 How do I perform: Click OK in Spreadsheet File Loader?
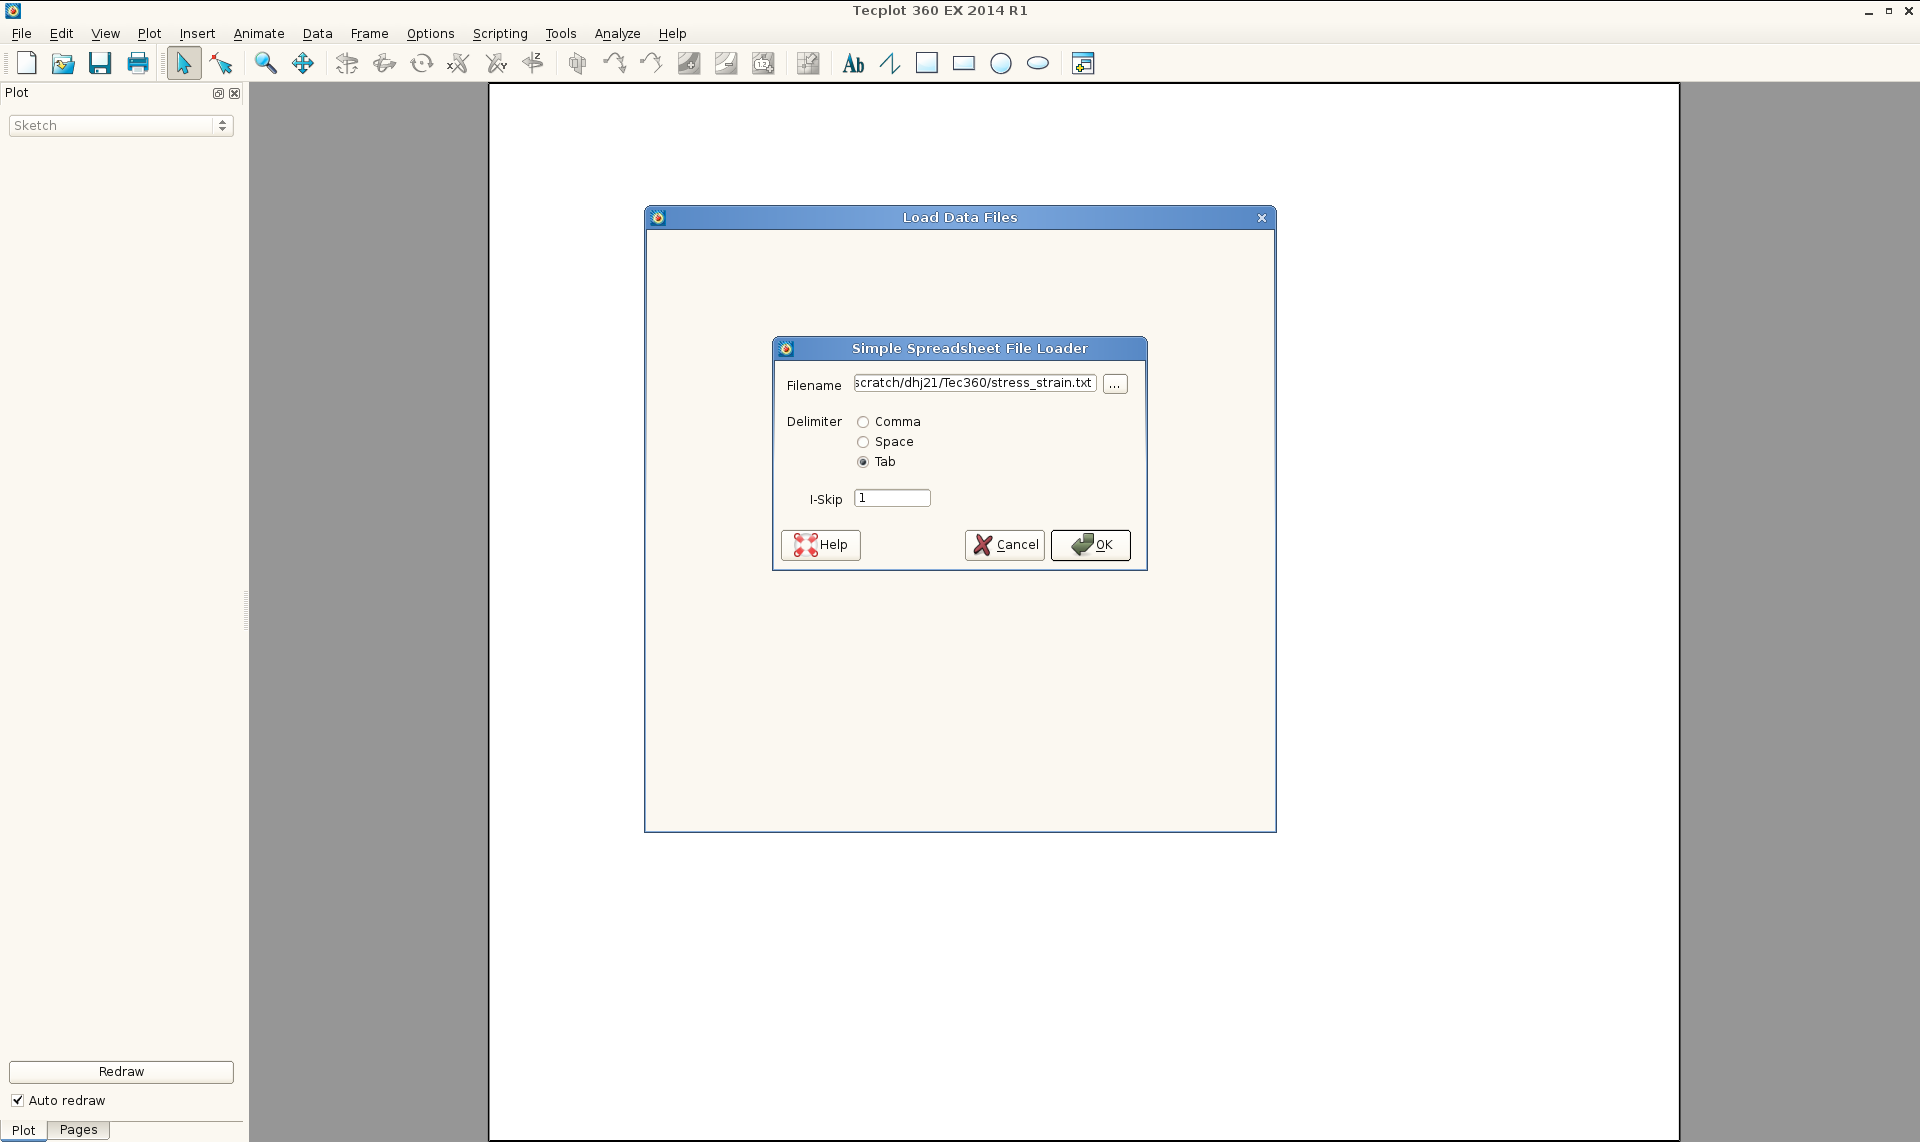point(1090,545)
